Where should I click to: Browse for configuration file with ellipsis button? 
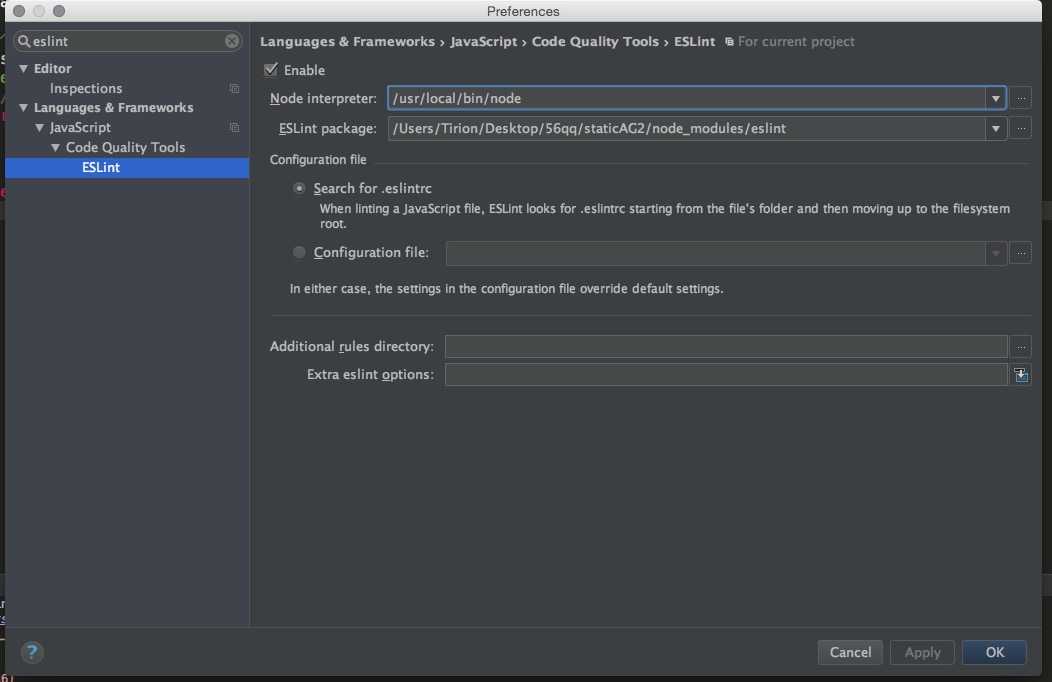click(x=1020, y=253)
